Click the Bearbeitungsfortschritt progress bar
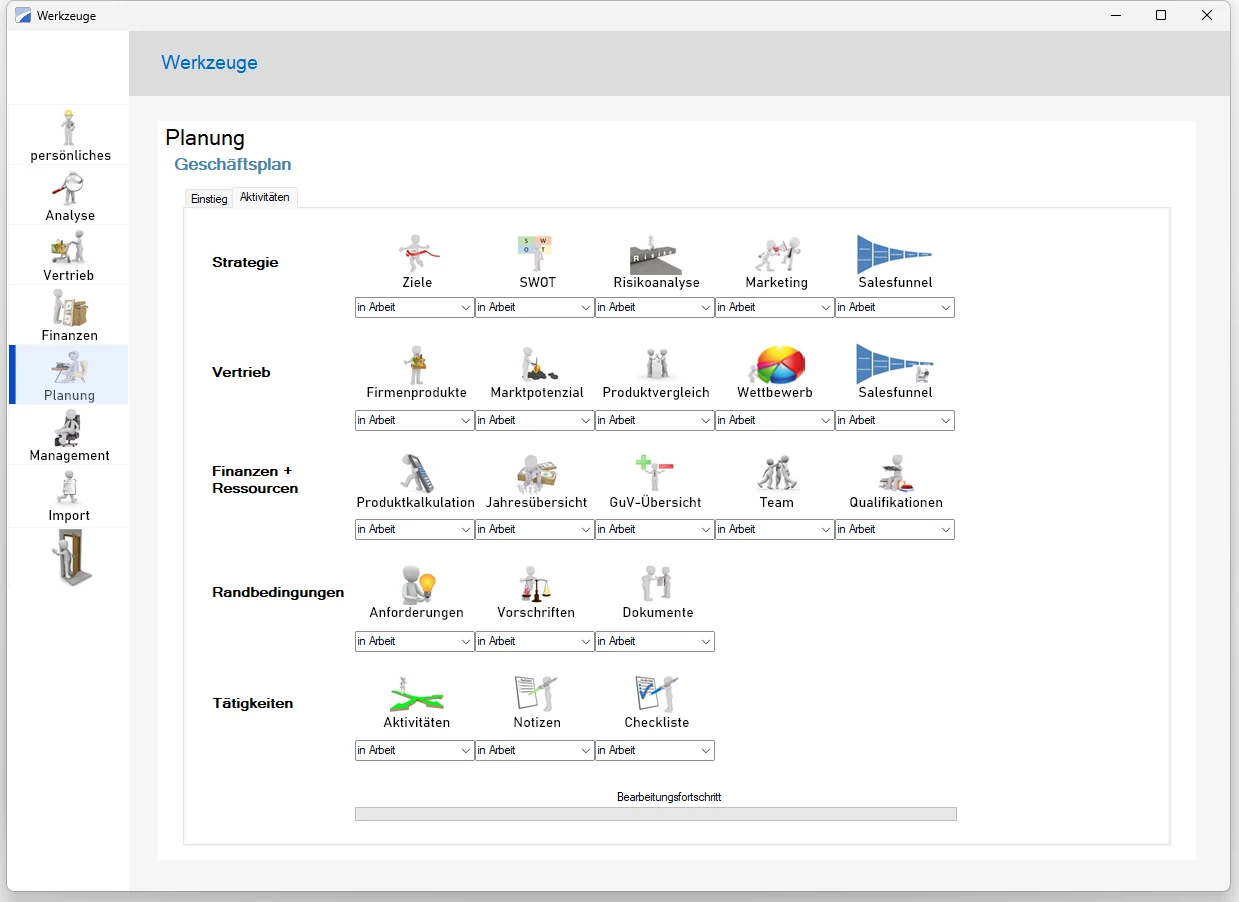 656,814
